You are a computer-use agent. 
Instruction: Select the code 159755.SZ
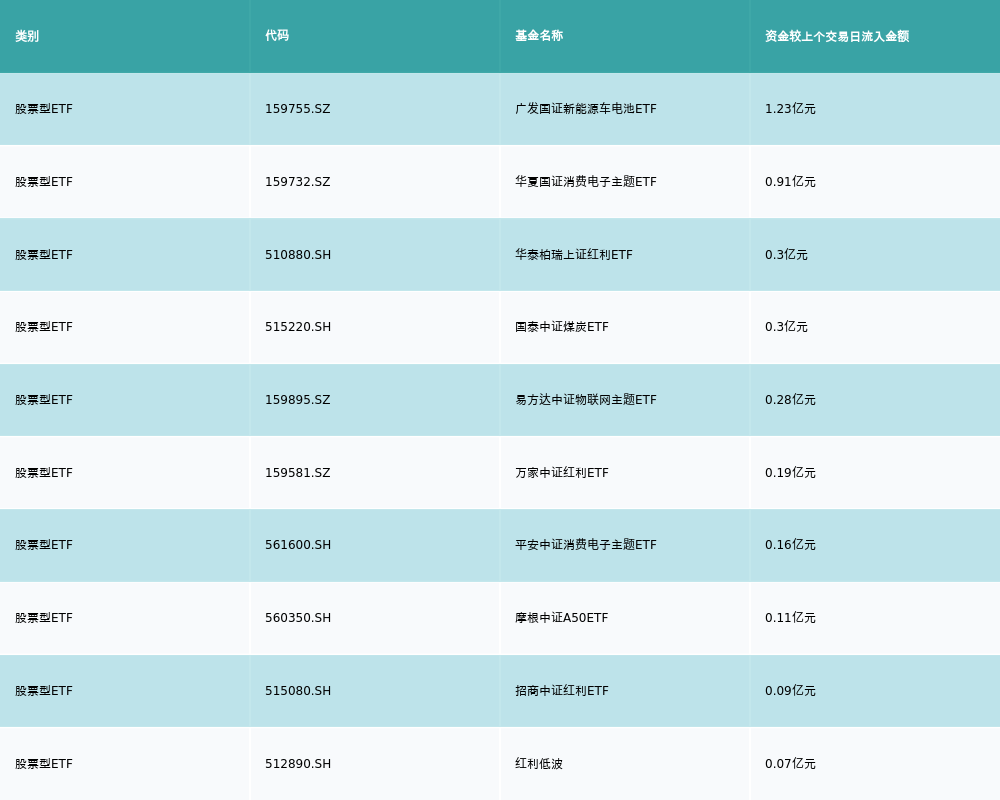(298, 109)
